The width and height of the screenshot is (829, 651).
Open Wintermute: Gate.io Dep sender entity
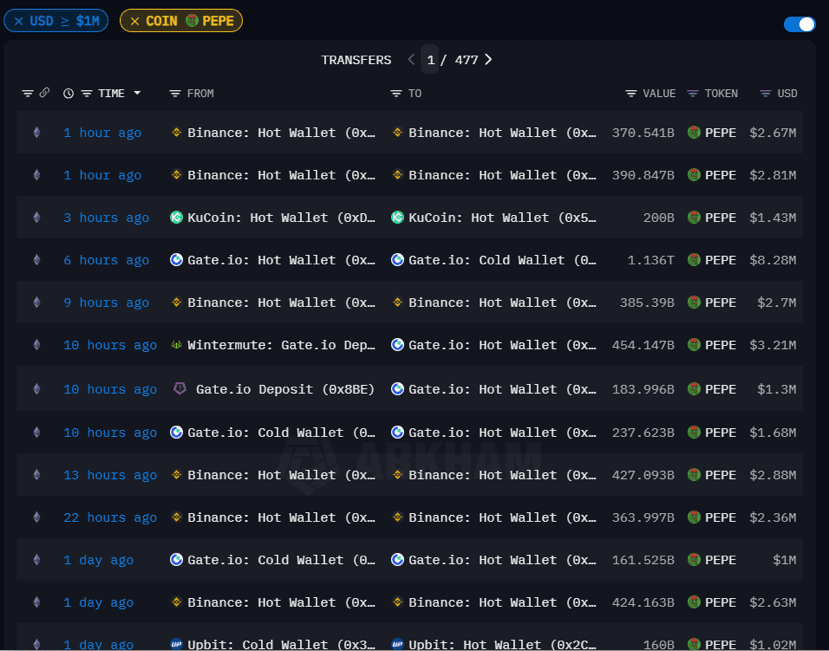[x=273, y=345]
